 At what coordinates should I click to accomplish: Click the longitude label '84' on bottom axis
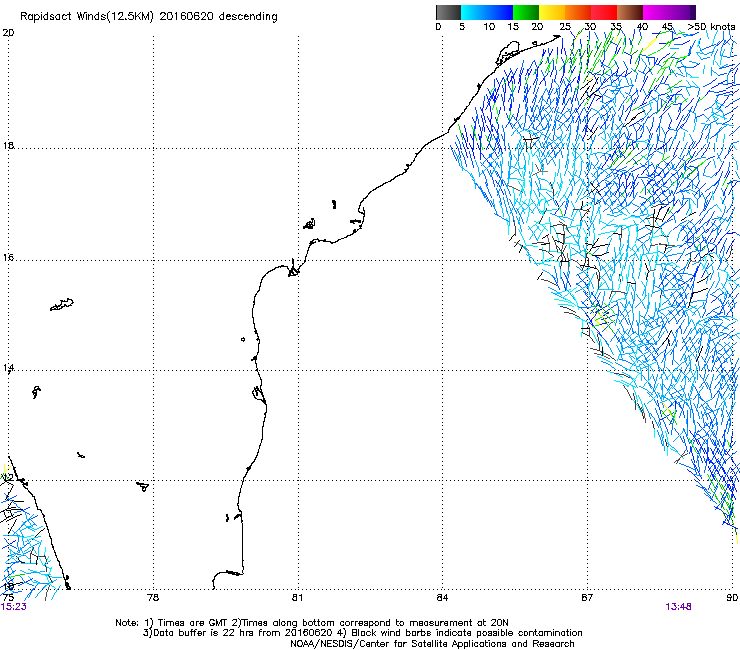click(442, 598)
